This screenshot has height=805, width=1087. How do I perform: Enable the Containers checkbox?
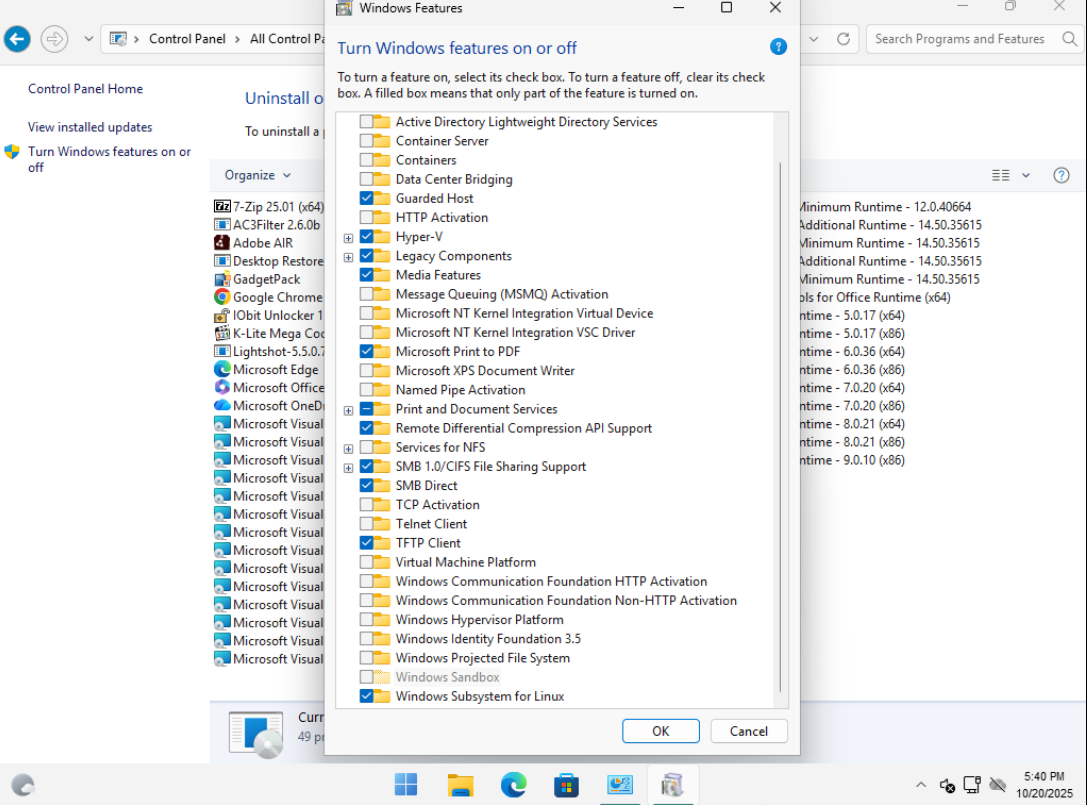[367, 159]
